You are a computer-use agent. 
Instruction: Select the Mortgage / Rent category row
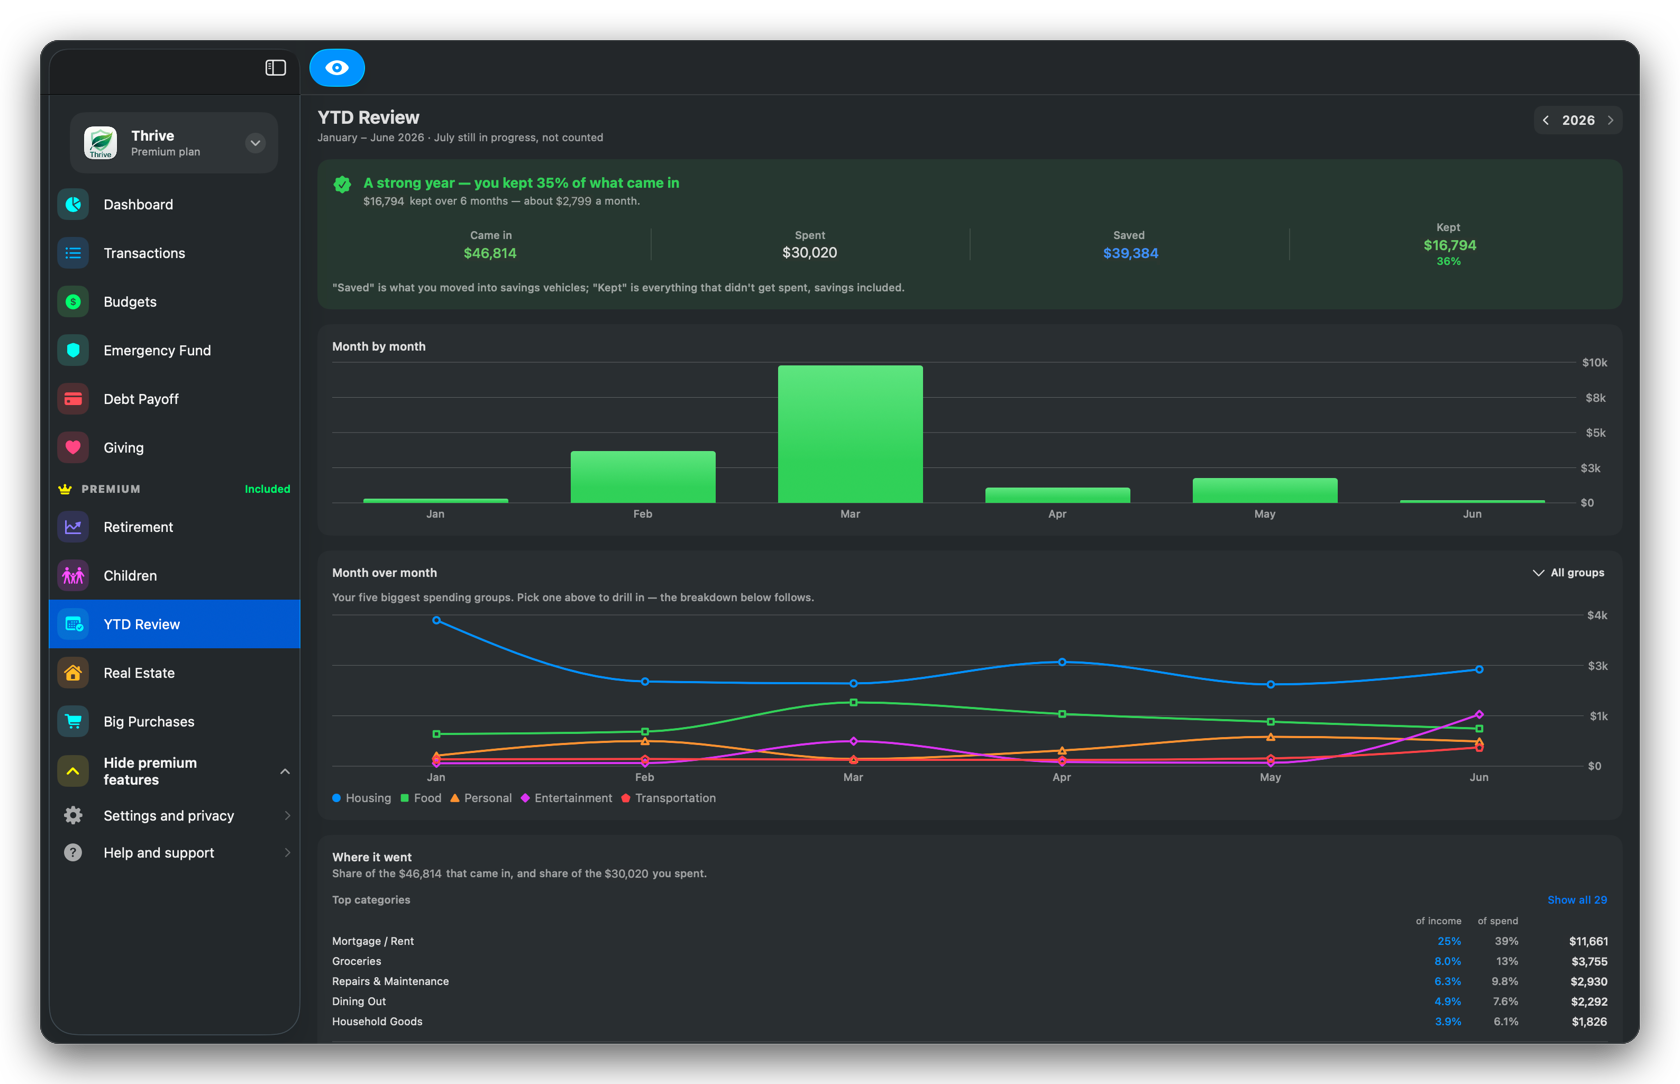coord(970,941)
